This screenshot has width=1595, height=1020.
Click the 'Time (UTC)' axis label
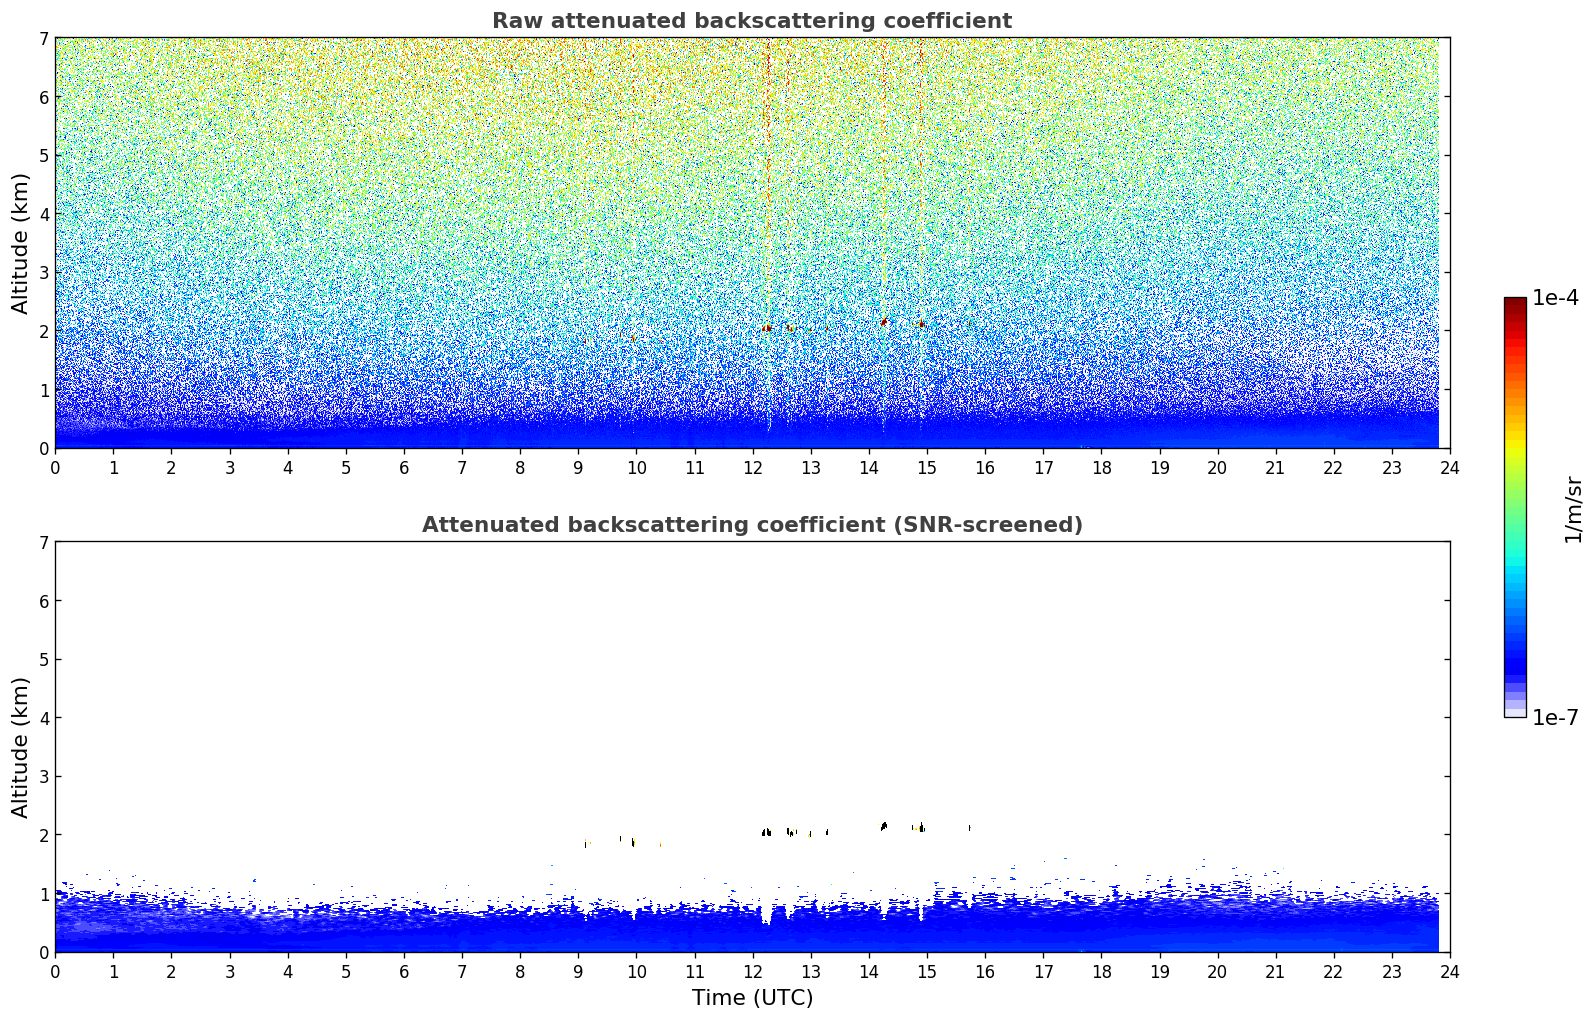(752, 998)
